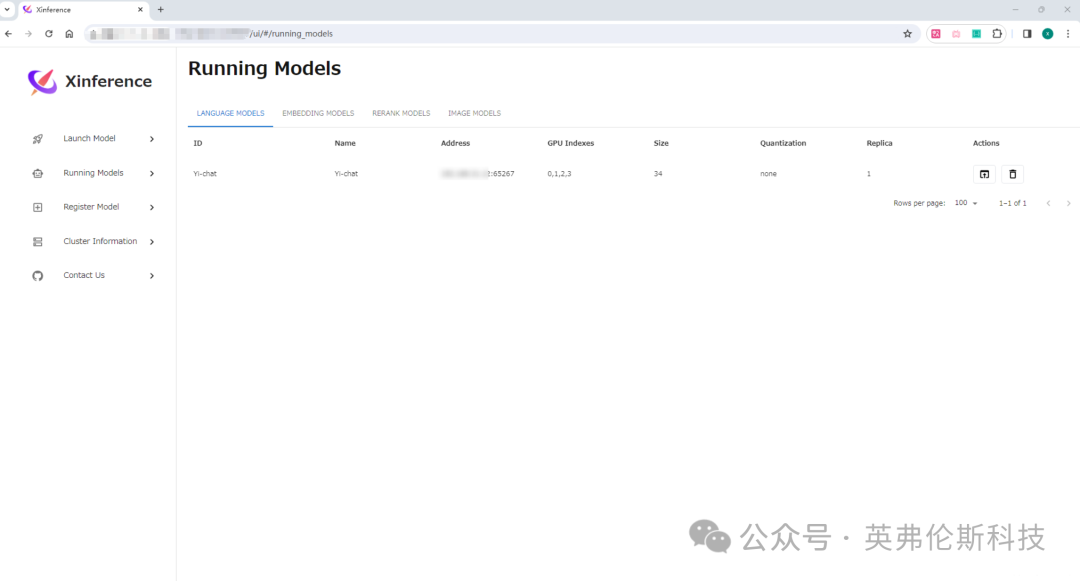Open the Yi-chat model UI icon
The height and width of the screenshot is (581, 1080).
tap(984, 174)
